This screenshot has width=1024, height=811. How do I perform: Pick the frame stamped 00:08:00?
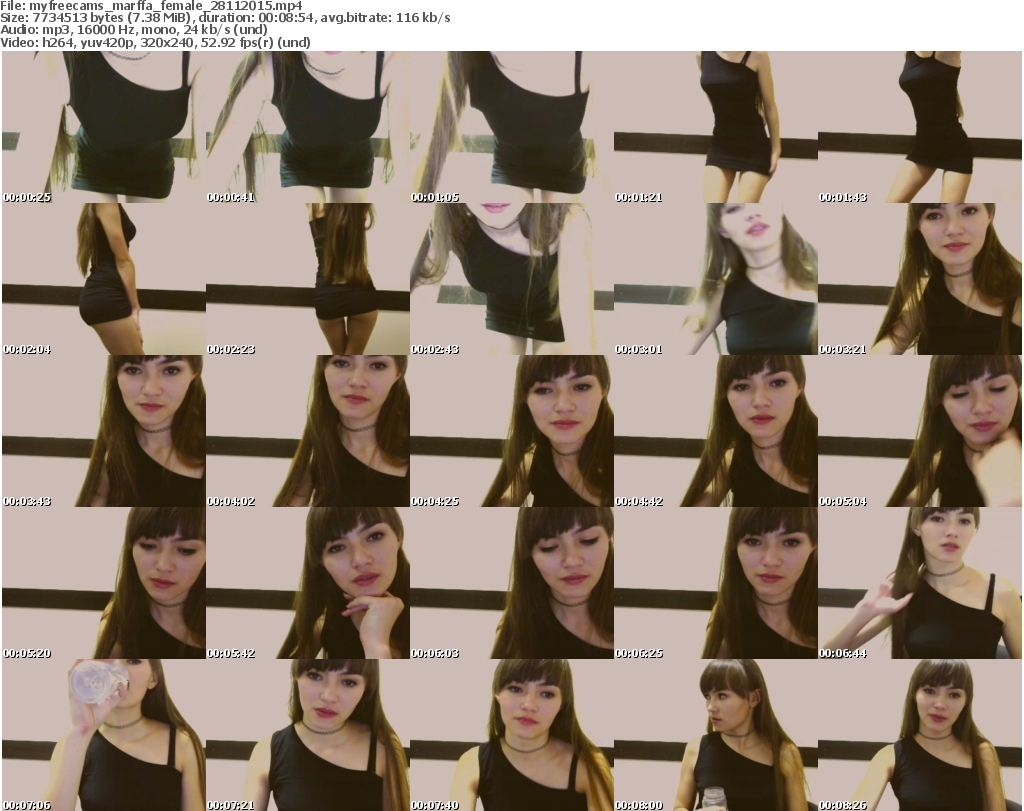pyautogui.click(x=716, y=735)
